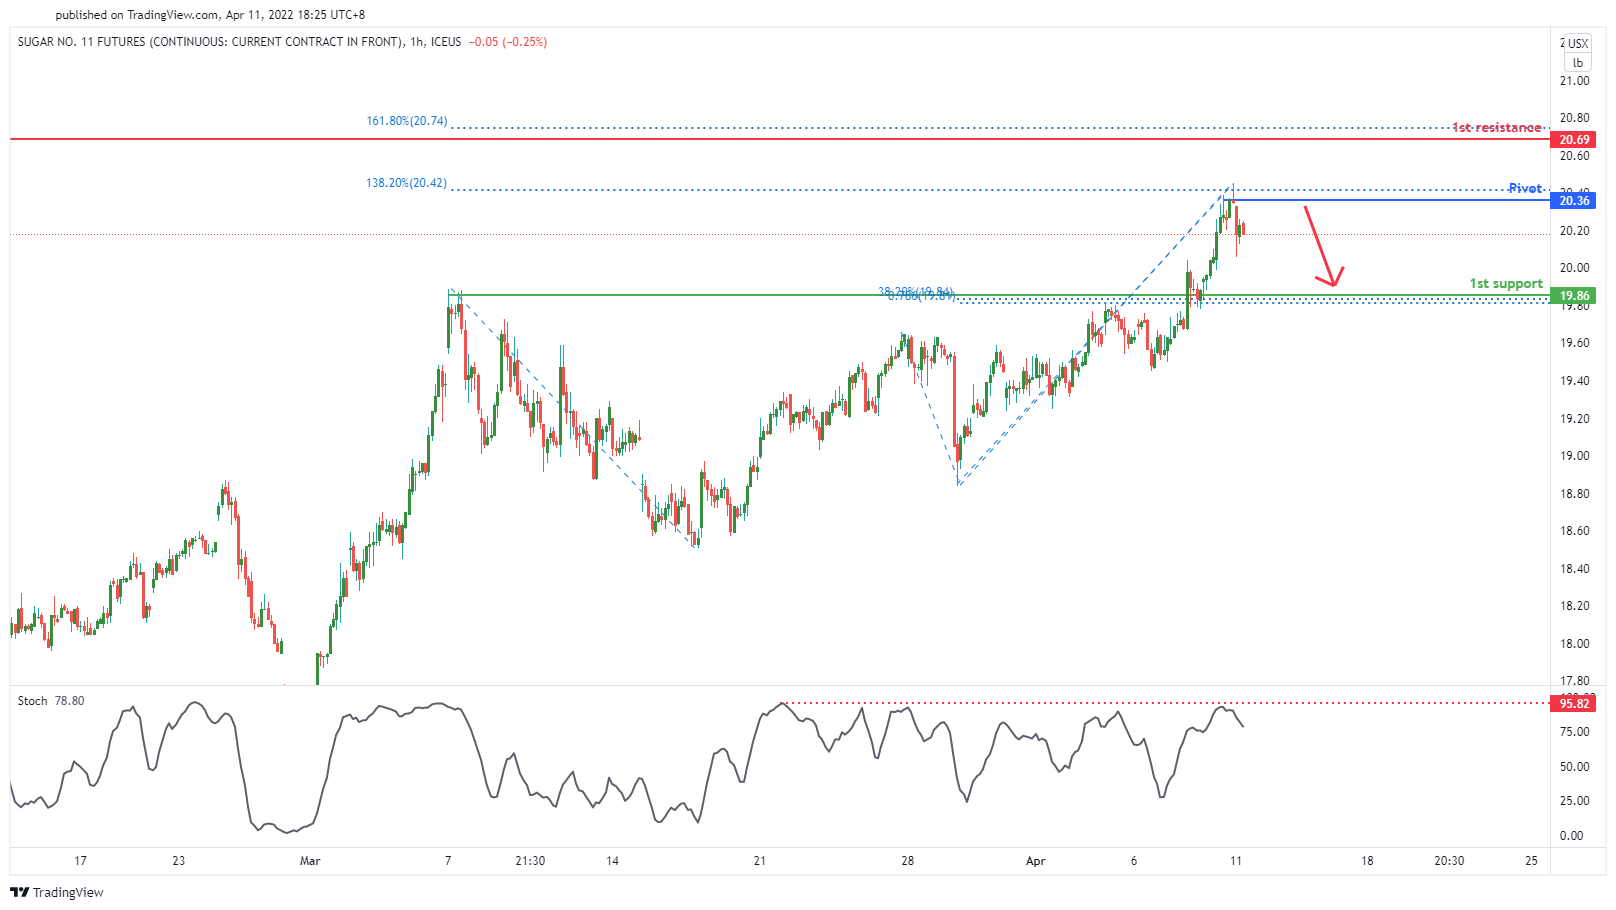Select the 1h interval label
The width and height of the screenshot is (1616, 910).
pyautogui.click(x=417, y=42)
